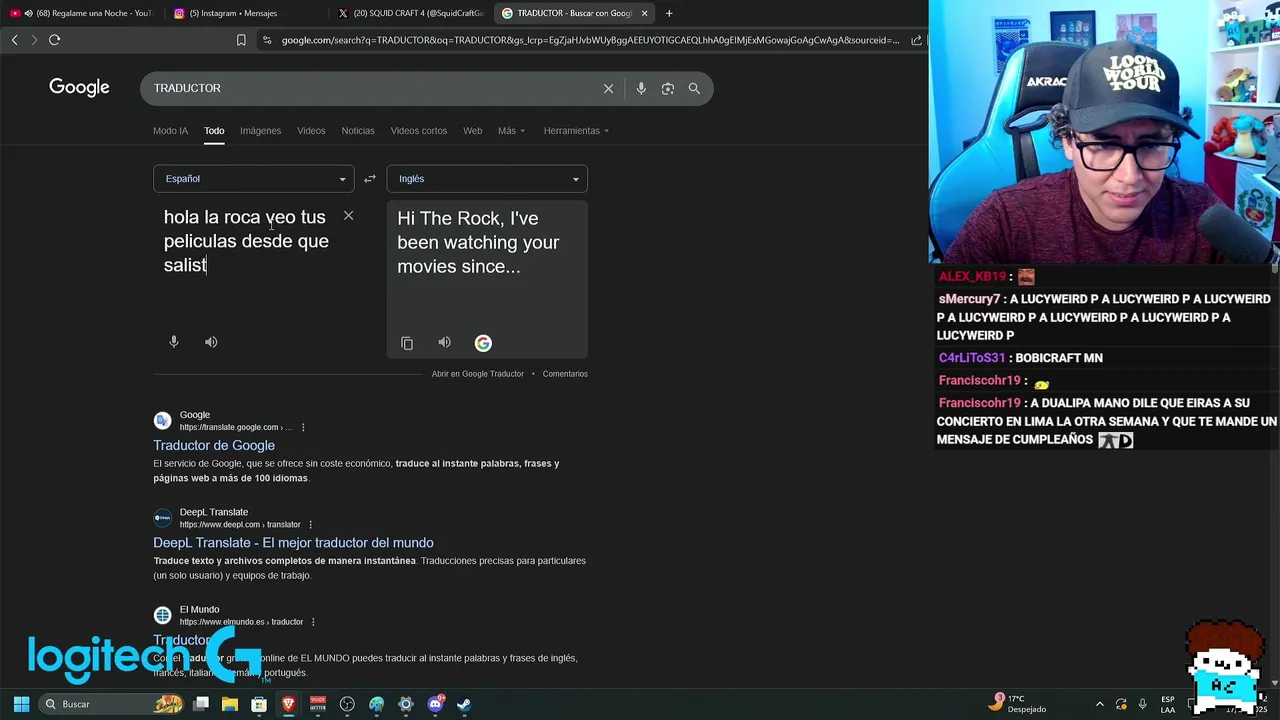Switch to Modo IA tab
The width and height of the screenshot is (1280, 720).
170,131
